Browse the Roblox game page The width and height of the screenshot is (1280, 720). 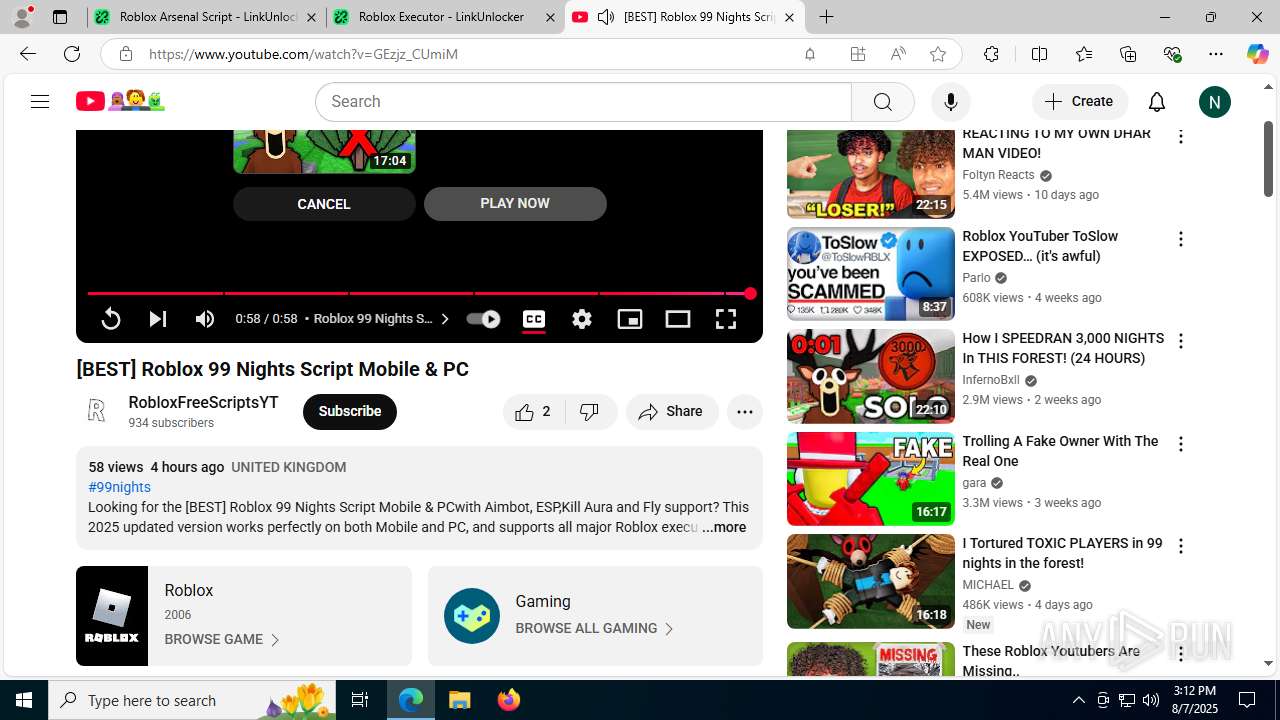click(x=222, y=639)
